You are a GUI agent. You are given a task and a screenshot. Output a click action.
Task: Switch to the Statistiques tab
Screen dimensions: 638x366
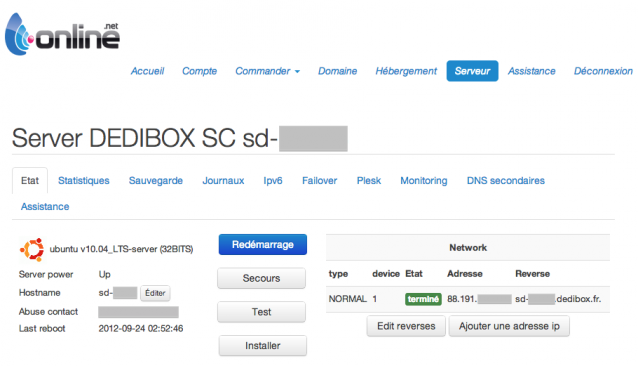83,181
